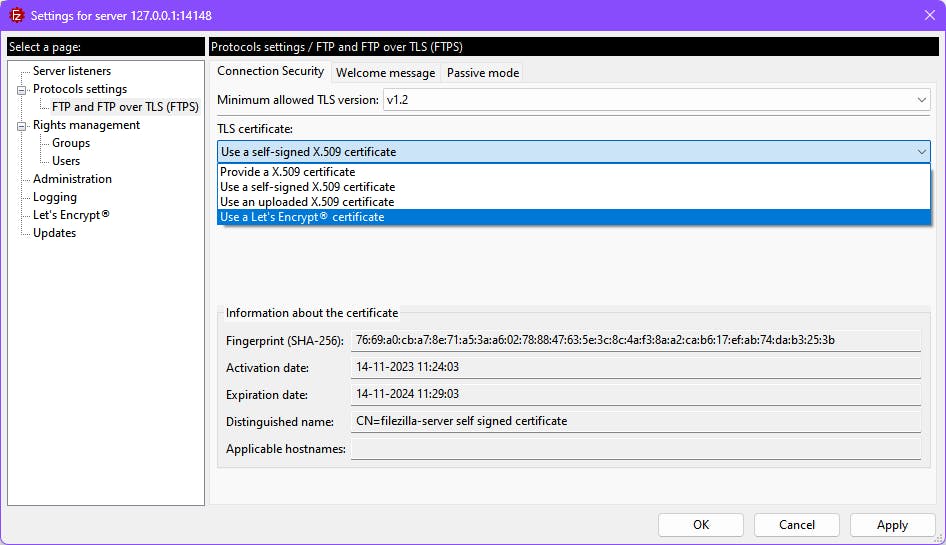Select FTP and FTP over TLS (FTPS) page
The height and width of the screenshot is (545, 946).
click(x=125, y=107)
